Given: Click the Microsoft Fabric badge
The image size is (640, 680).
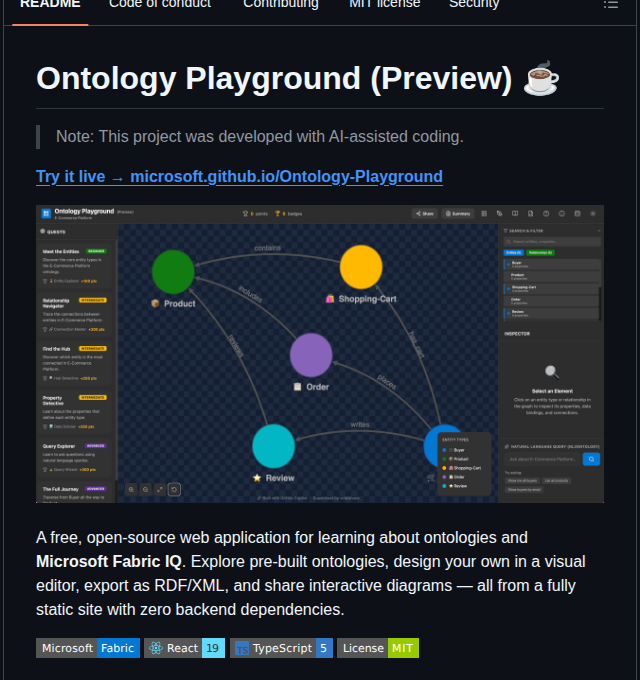Looking at the screenshot, I should 88,648.
